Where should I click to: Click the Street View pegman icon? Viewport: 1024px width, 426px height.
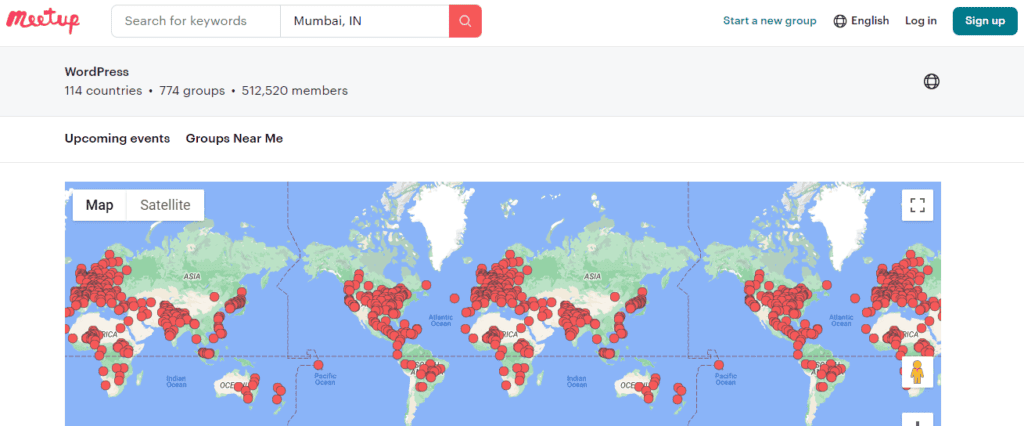[917, 373]
